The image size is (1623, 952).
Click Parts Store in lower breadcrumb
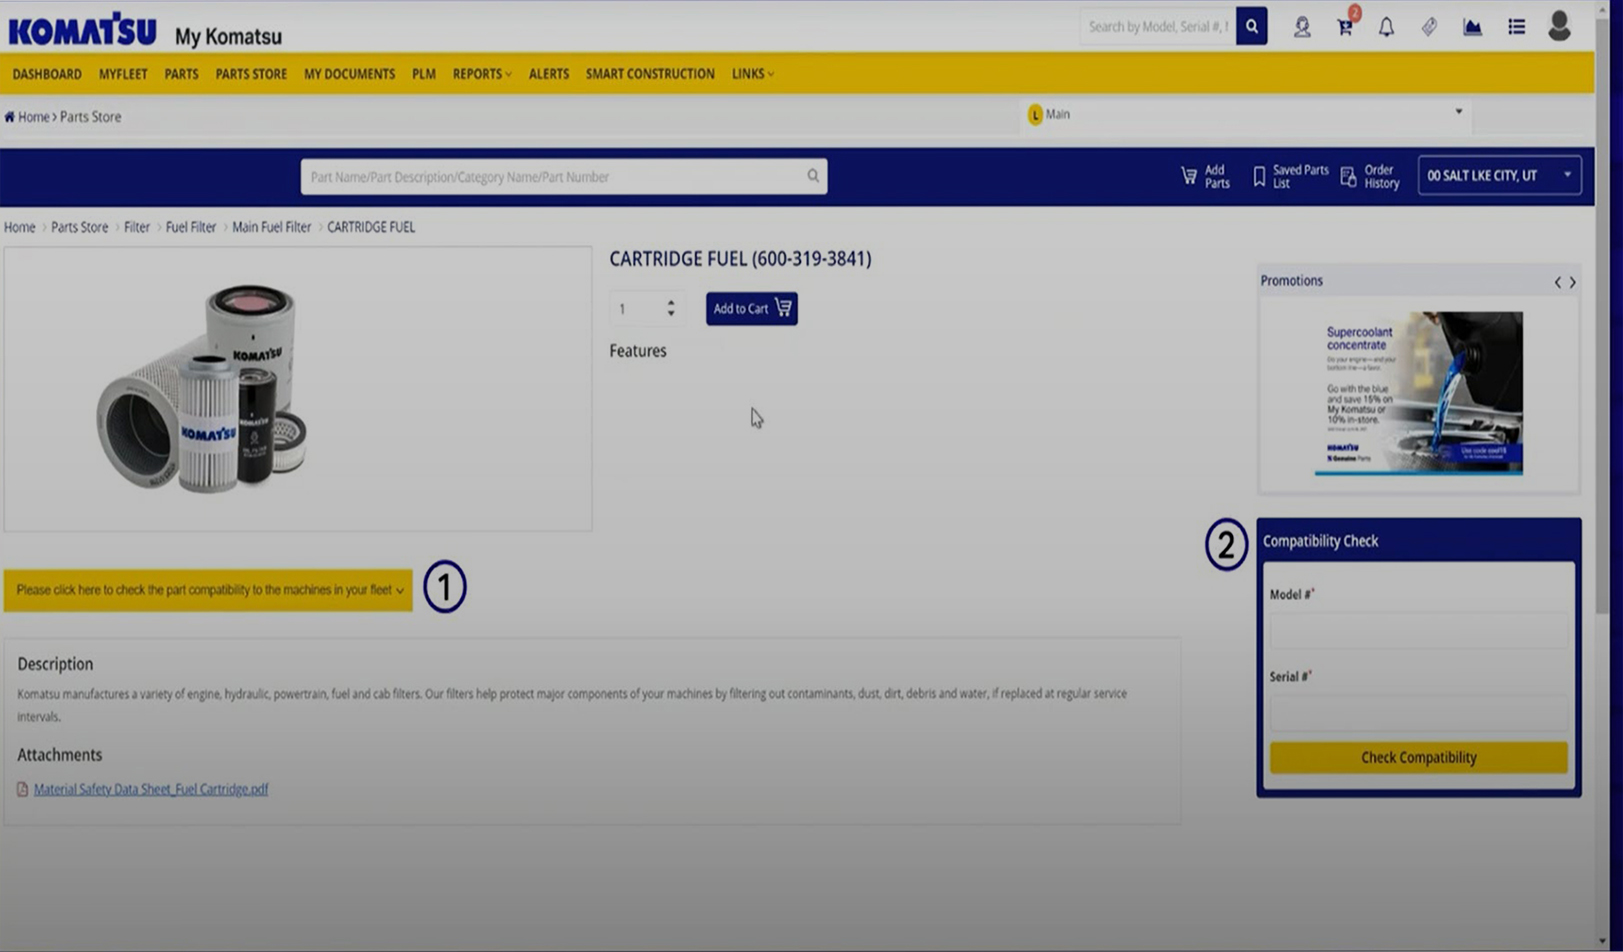click(x=79, y=227)
